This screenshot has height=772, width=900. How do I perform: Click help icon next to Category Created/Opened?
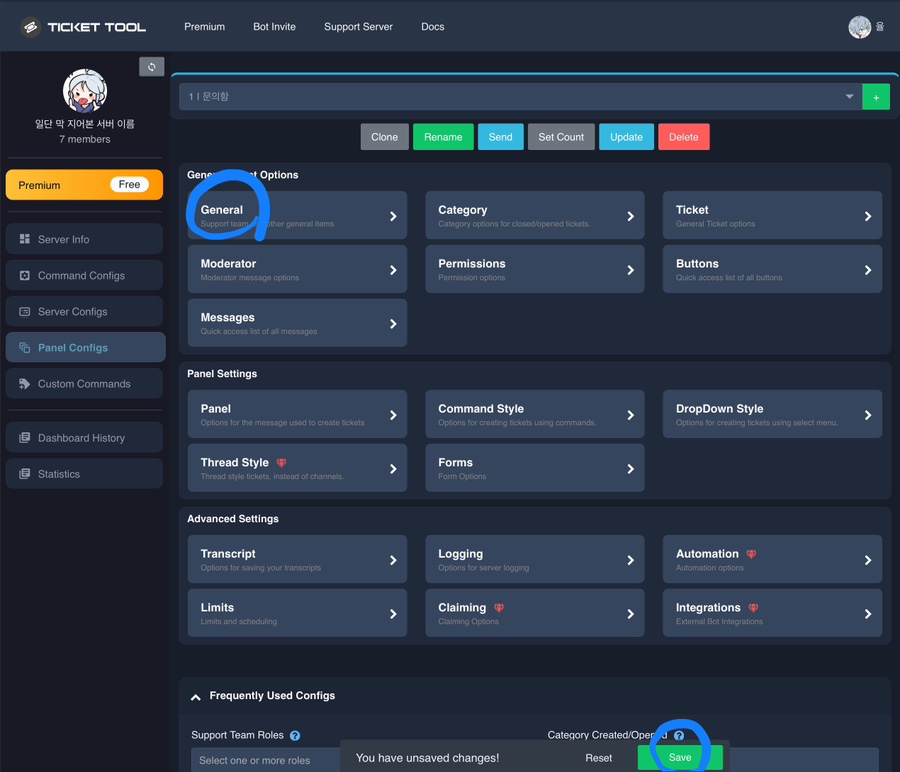tap(679, 735)
